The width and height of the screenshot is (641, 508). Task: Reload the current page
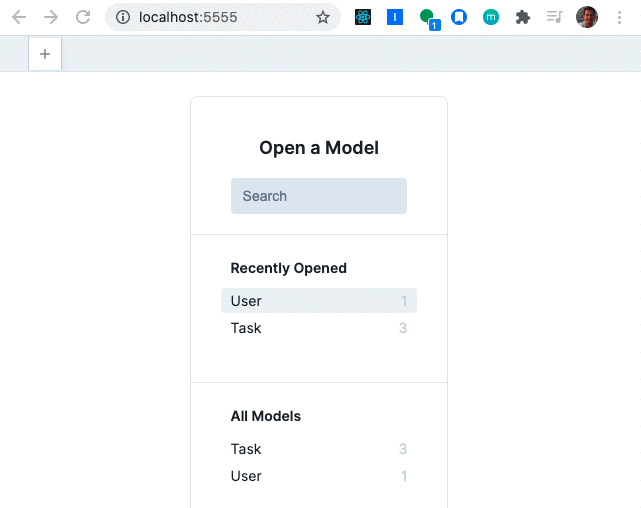83,17
